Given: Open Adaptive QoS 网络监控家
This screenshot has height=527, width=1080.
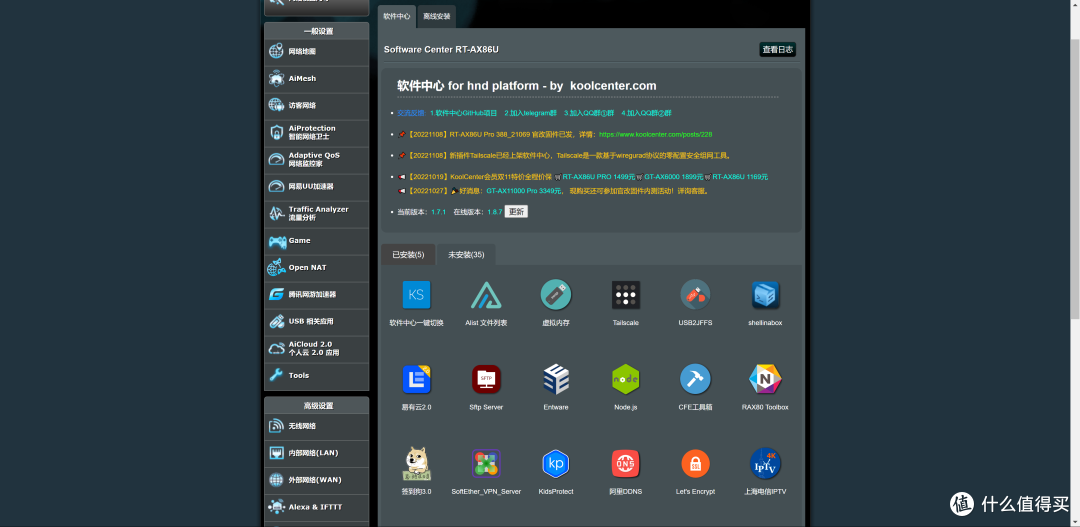Looking at the screenshot, I should click(317, 159).
